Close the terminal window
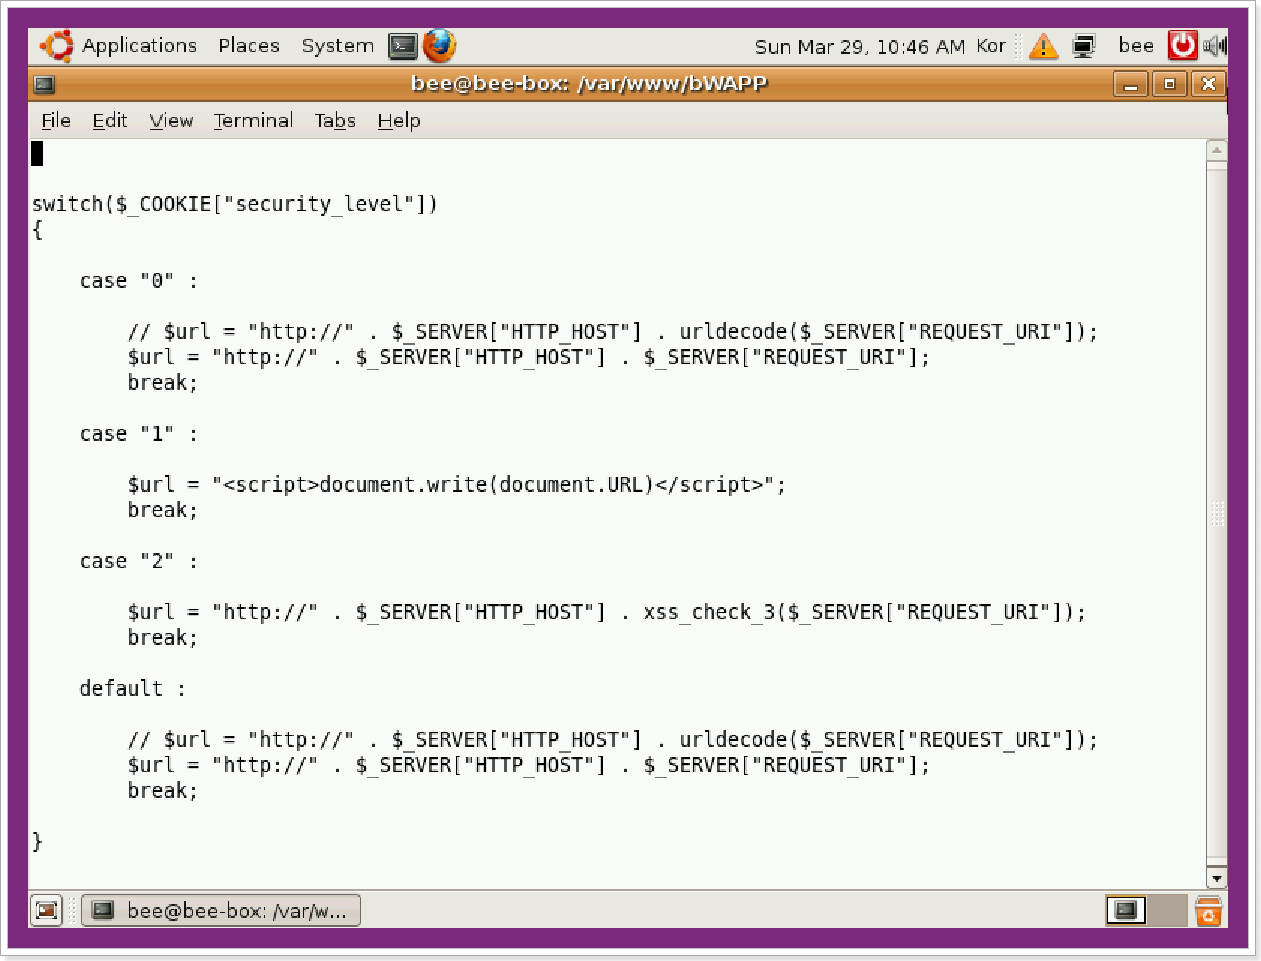 (x=1208, y=84)
